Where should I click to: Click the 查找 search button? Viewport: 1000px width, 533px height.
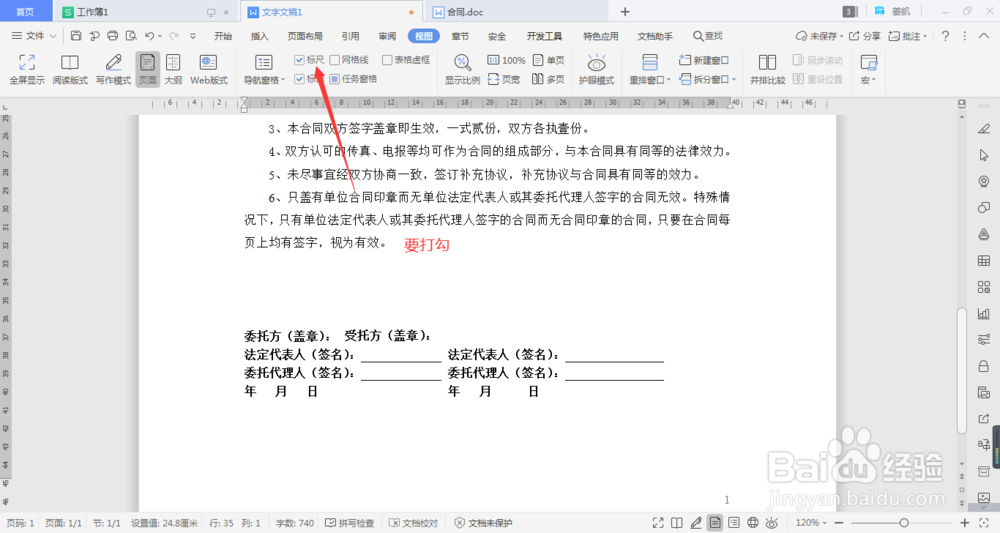[x=708, y=36]
